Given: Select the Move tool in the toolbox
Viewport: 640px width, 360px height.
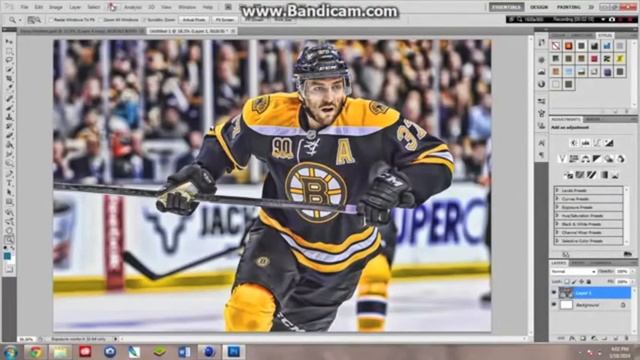Looking at the screenshot, I should click(x=9, y=42).
